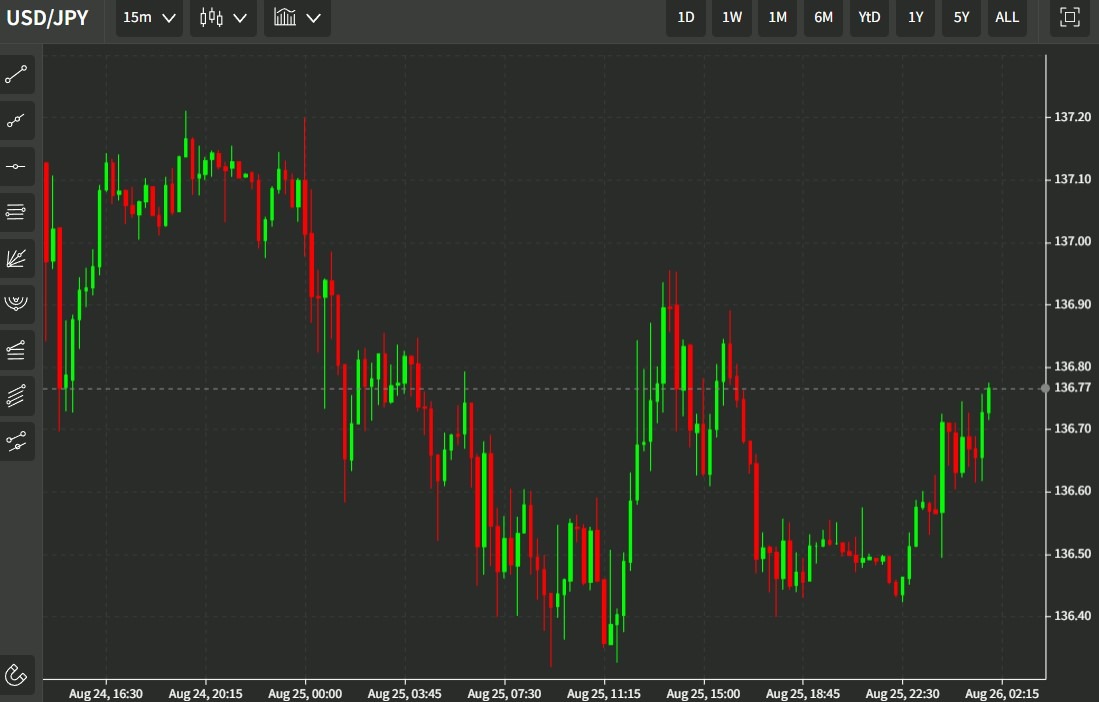1099x702 pixels.
Task: Select the two crossing lines drawing tool
Action: pyautogui.click(x=16, y=441)
